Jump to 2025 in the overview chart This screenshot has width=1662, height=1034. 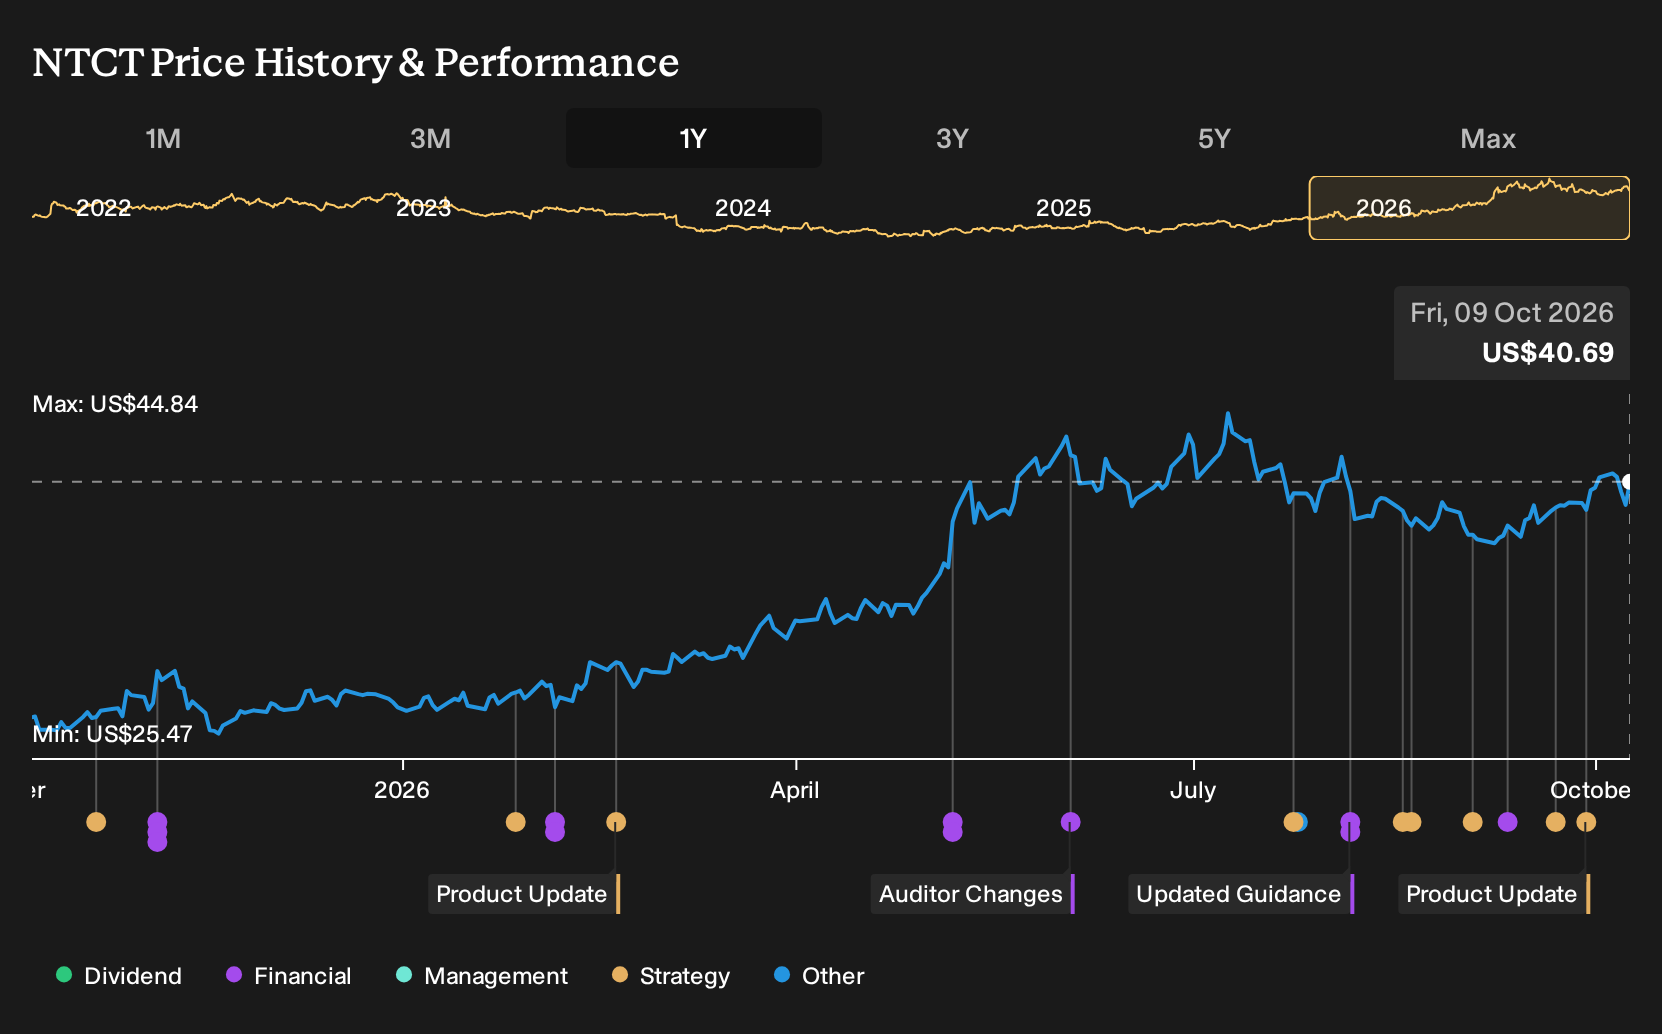pos(1063,208)
